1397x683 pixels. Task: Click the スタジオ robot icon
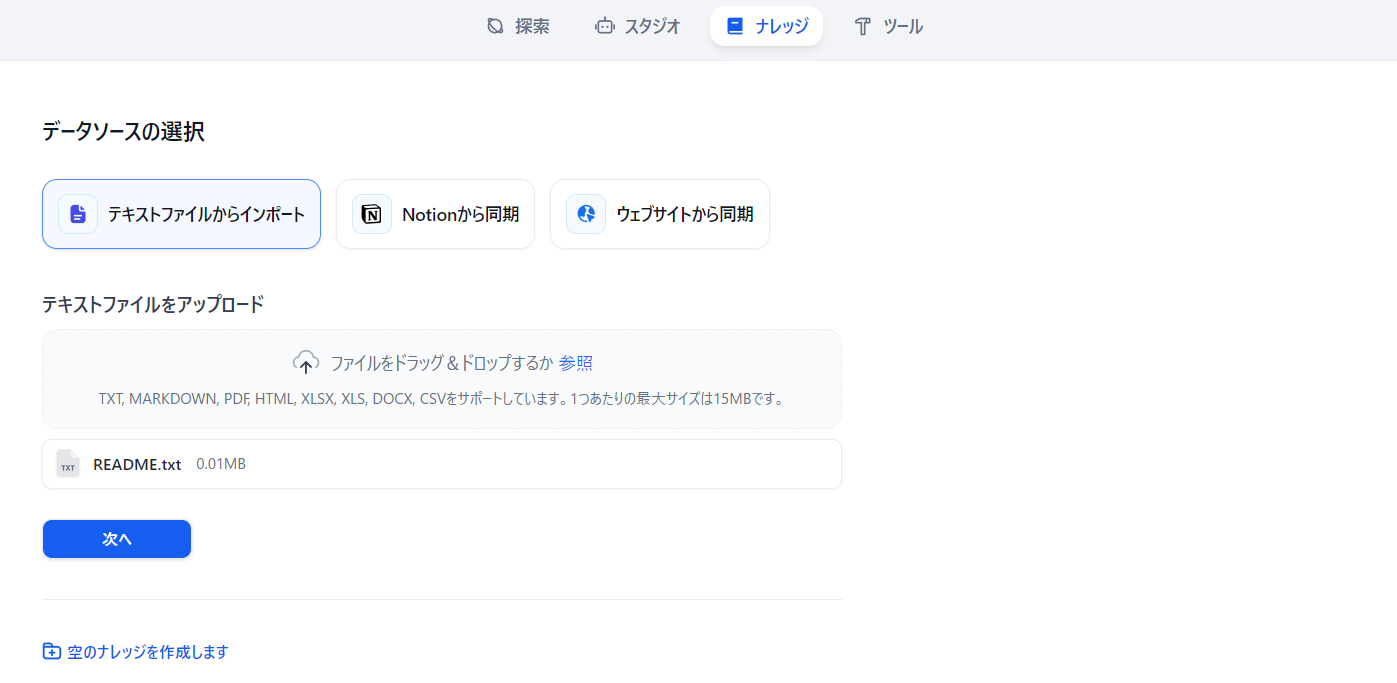coord(604,26)
